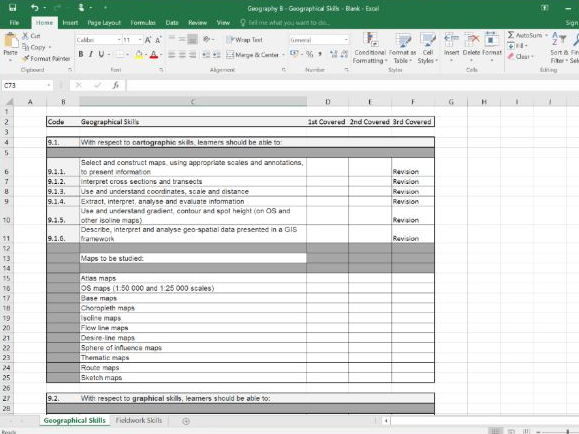Open the text orientation tool
The height and width of the screenshot is (434, 579).
(207, 39)
